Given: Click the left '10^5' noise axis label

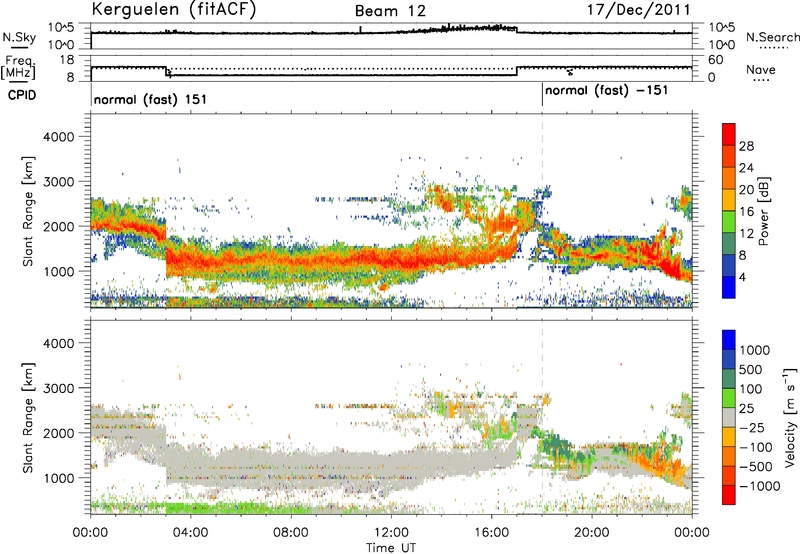Looking at the screenshot, I should [61, 28].
